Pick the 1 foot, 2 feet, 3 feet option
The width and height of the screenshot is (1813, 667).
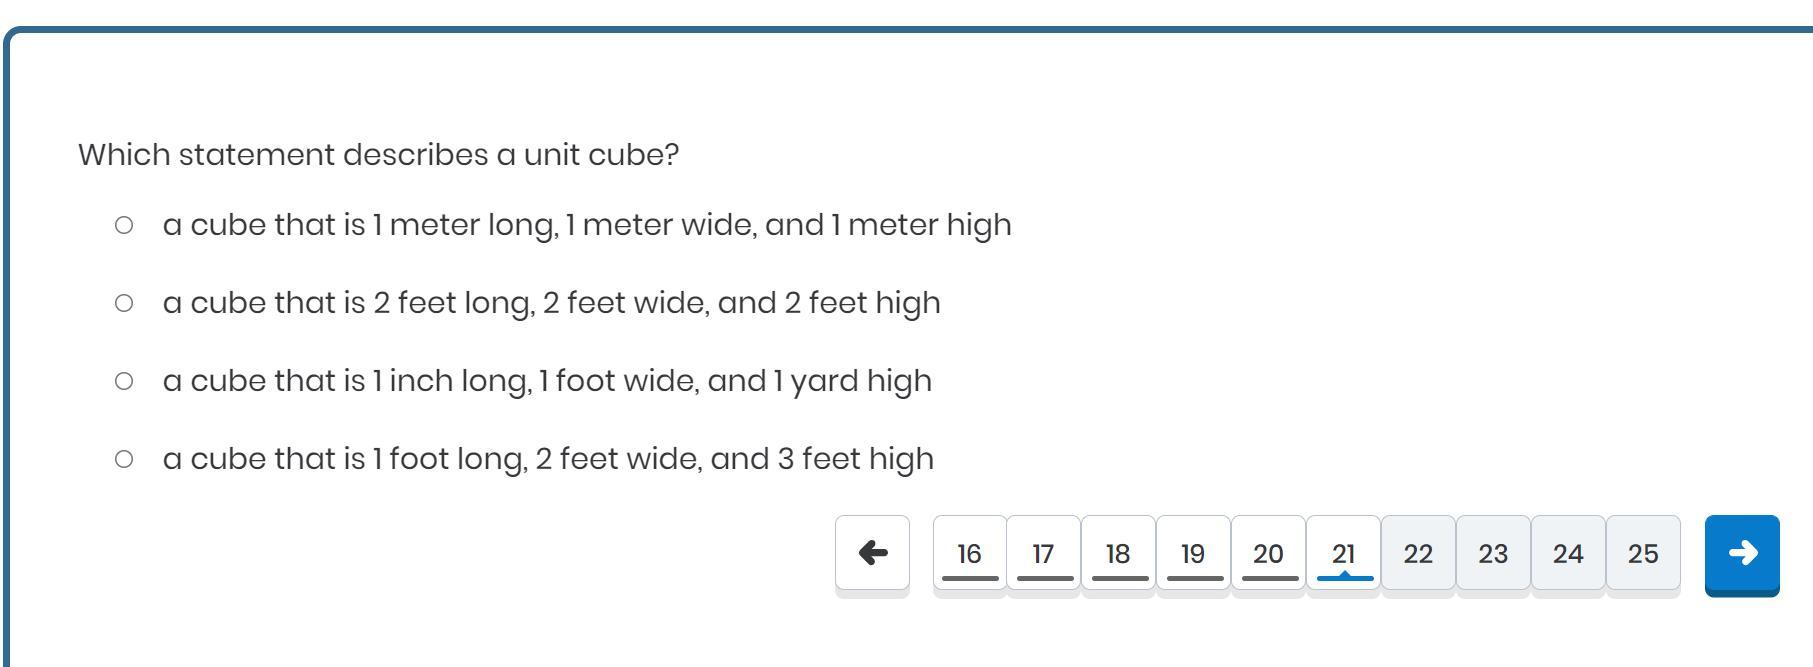point(124,459)
